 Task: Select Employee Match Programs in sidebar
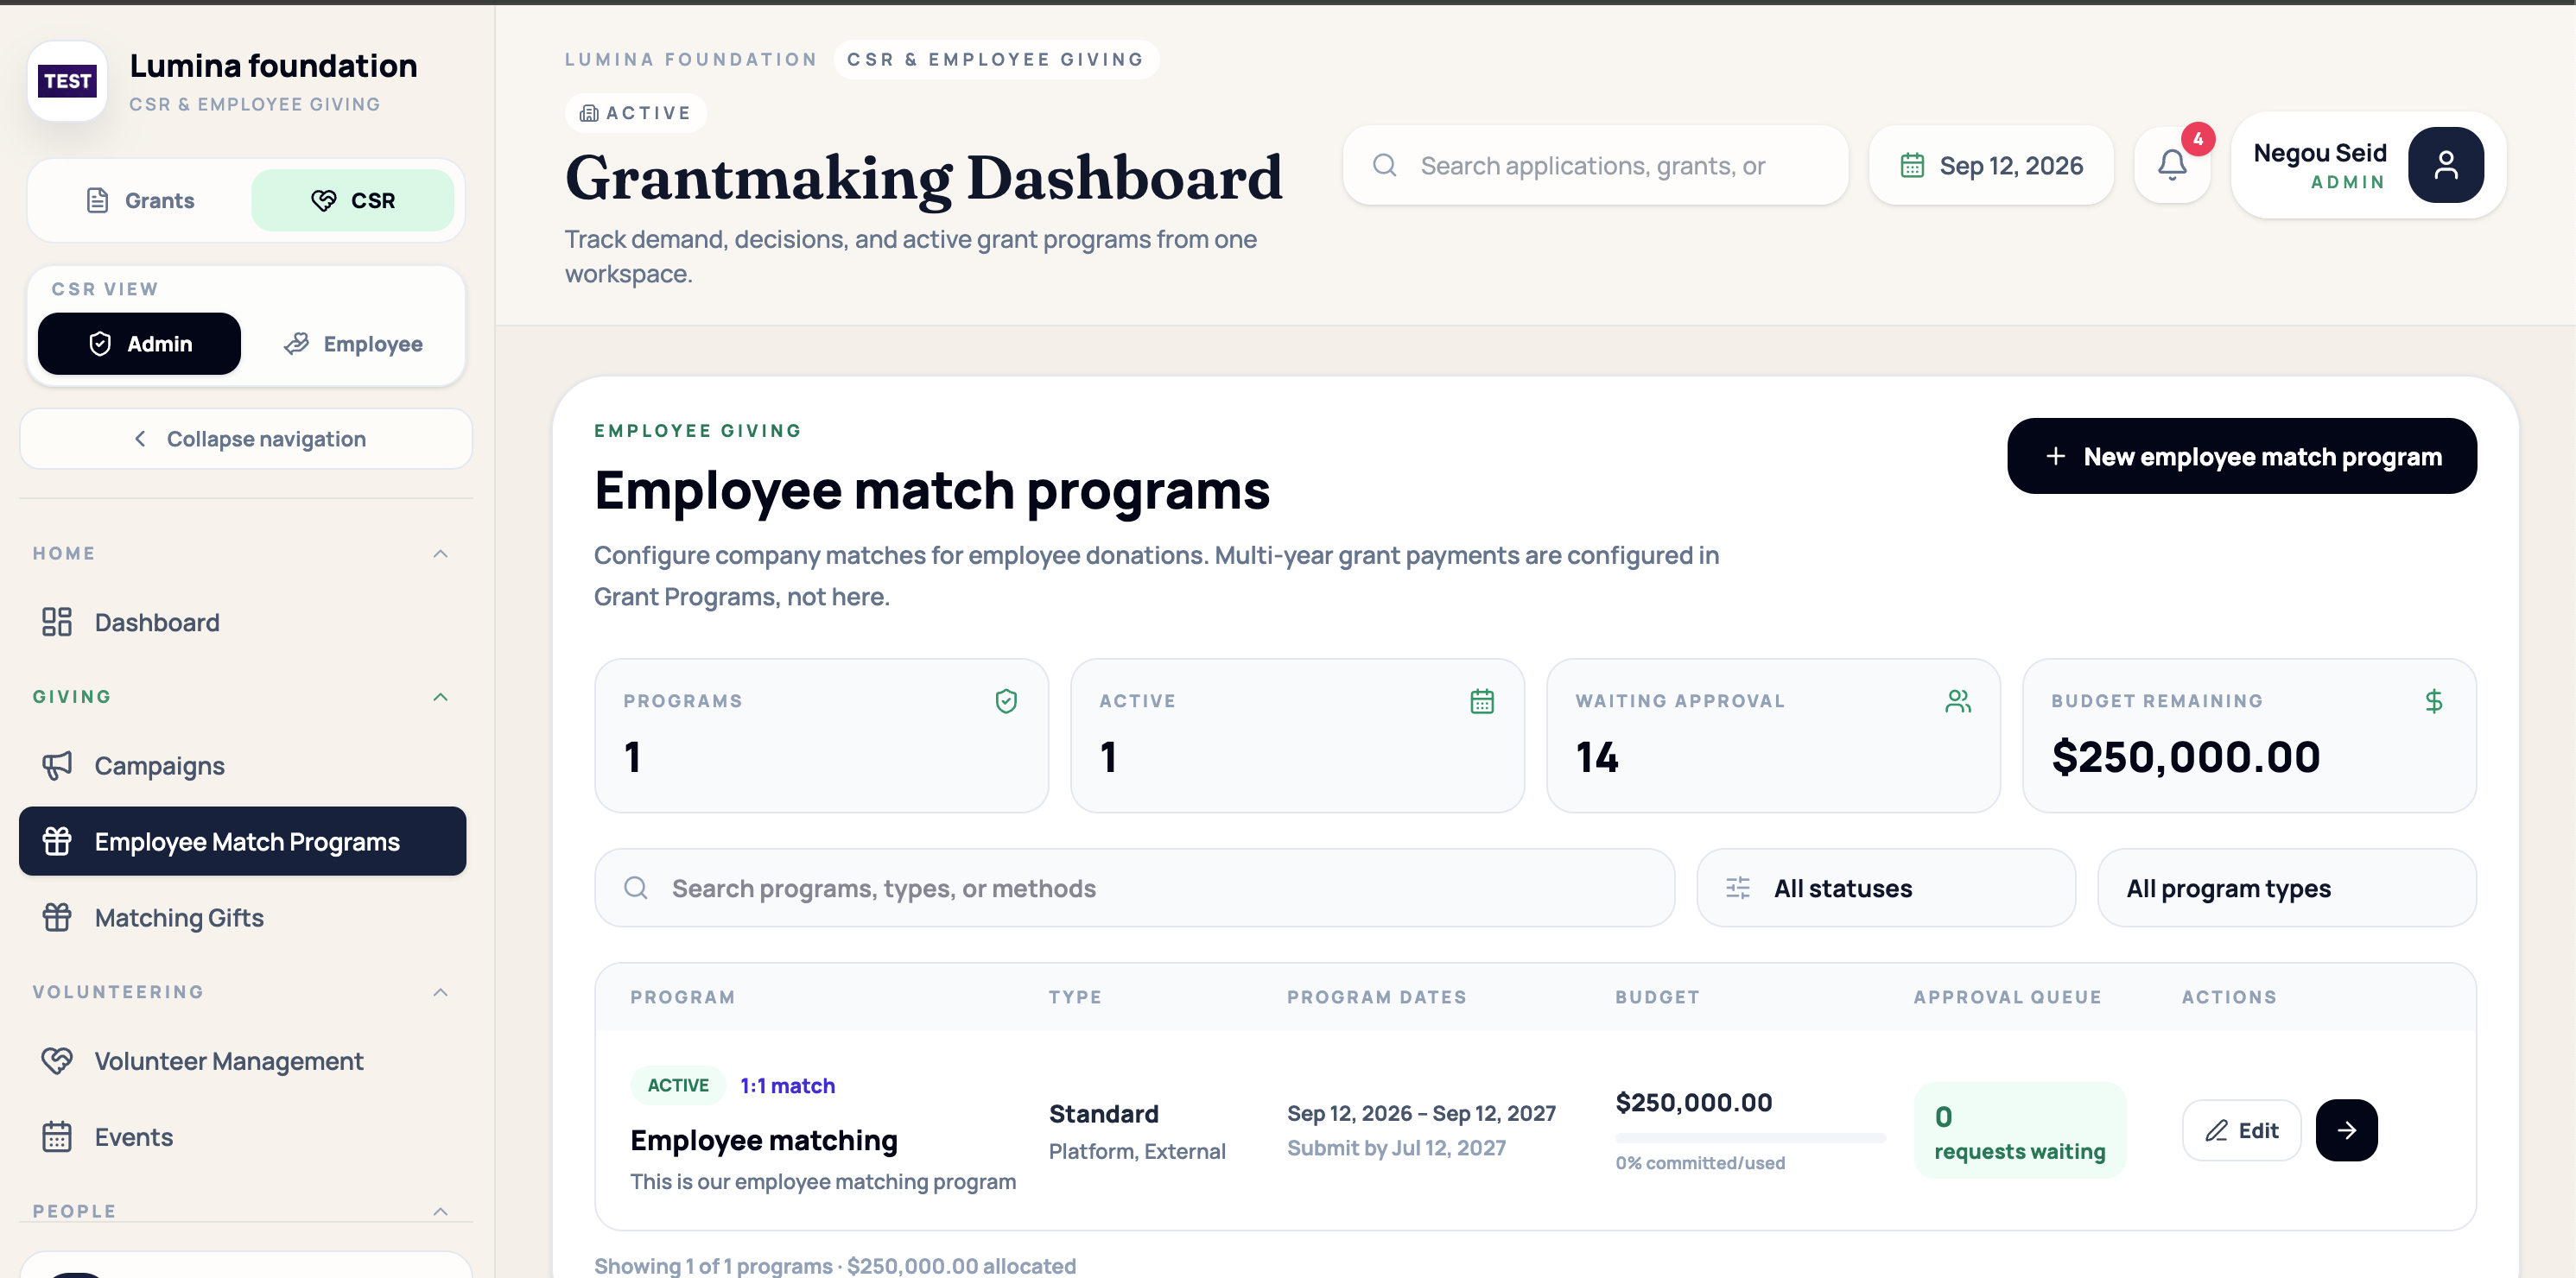(x=243, y=841)
